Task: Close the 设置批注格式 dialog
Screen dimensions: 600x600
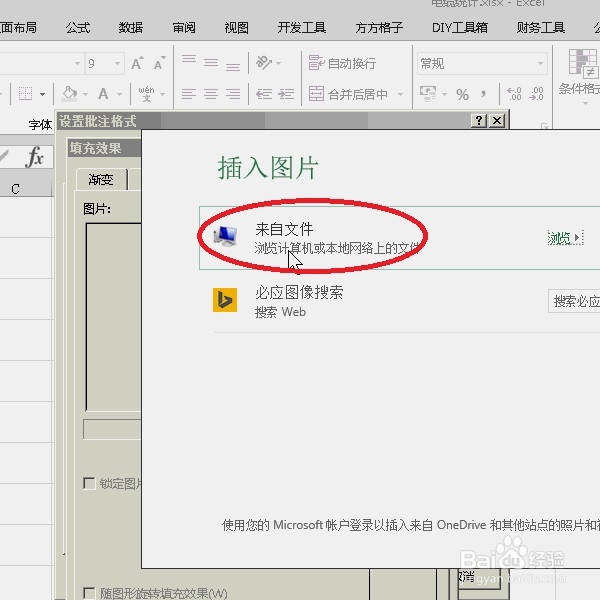Action: [x=497, y=121]
